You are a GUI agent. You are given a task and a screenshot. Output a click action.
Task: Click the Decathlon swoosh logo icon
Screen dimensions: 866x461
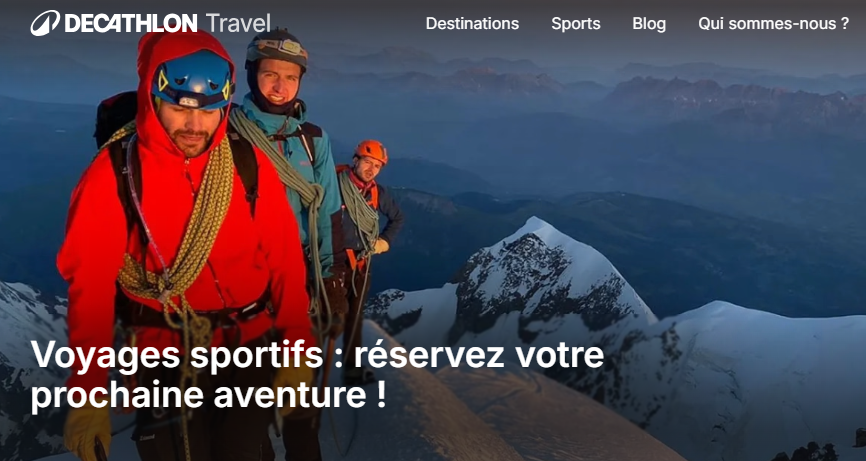coord(45,23)
